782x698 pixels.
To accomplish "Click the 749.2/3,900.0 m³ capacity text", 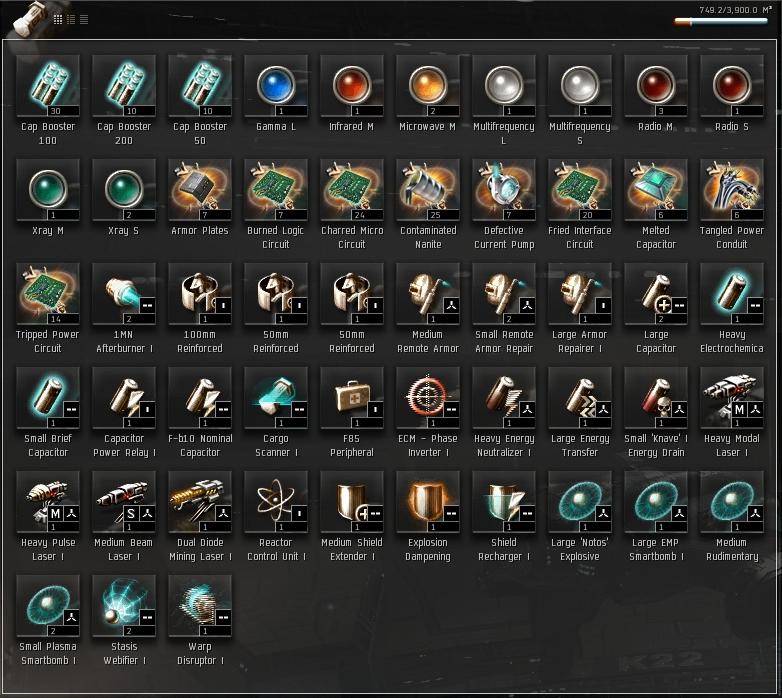I will click(735, 9).
